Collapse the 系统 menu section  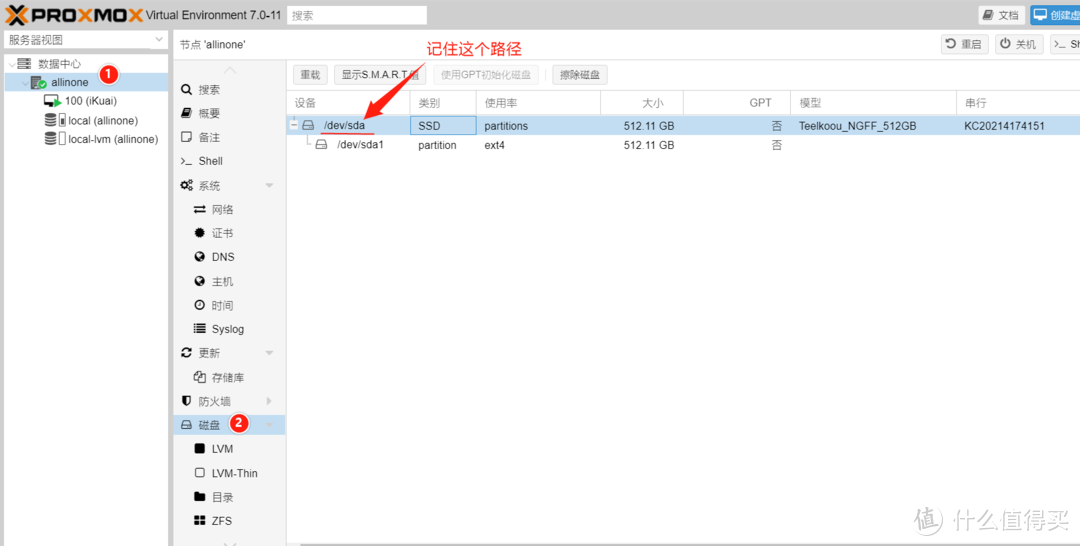[x=269, y=186]
